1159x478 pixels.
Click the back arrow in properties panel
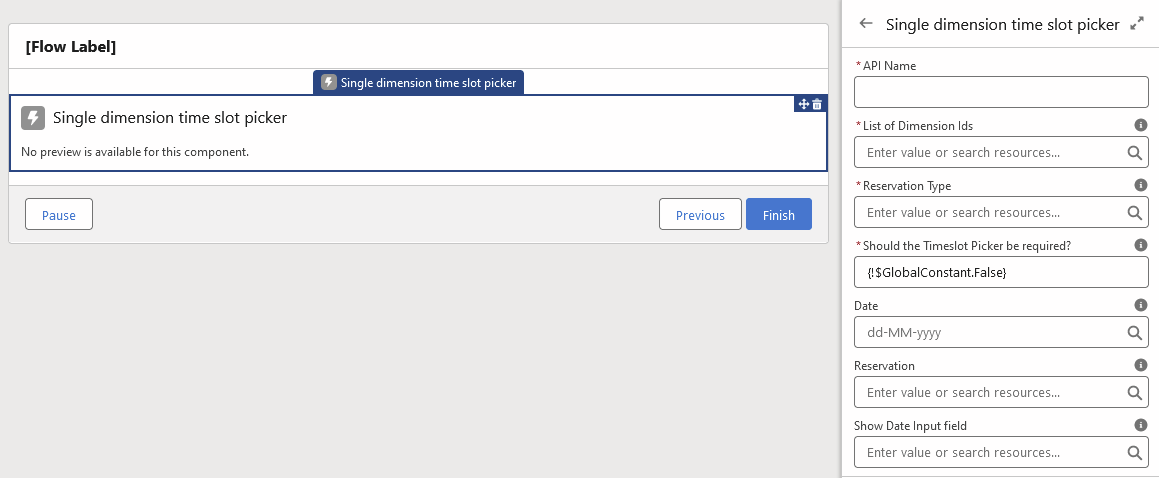click(x=866, y=24)
